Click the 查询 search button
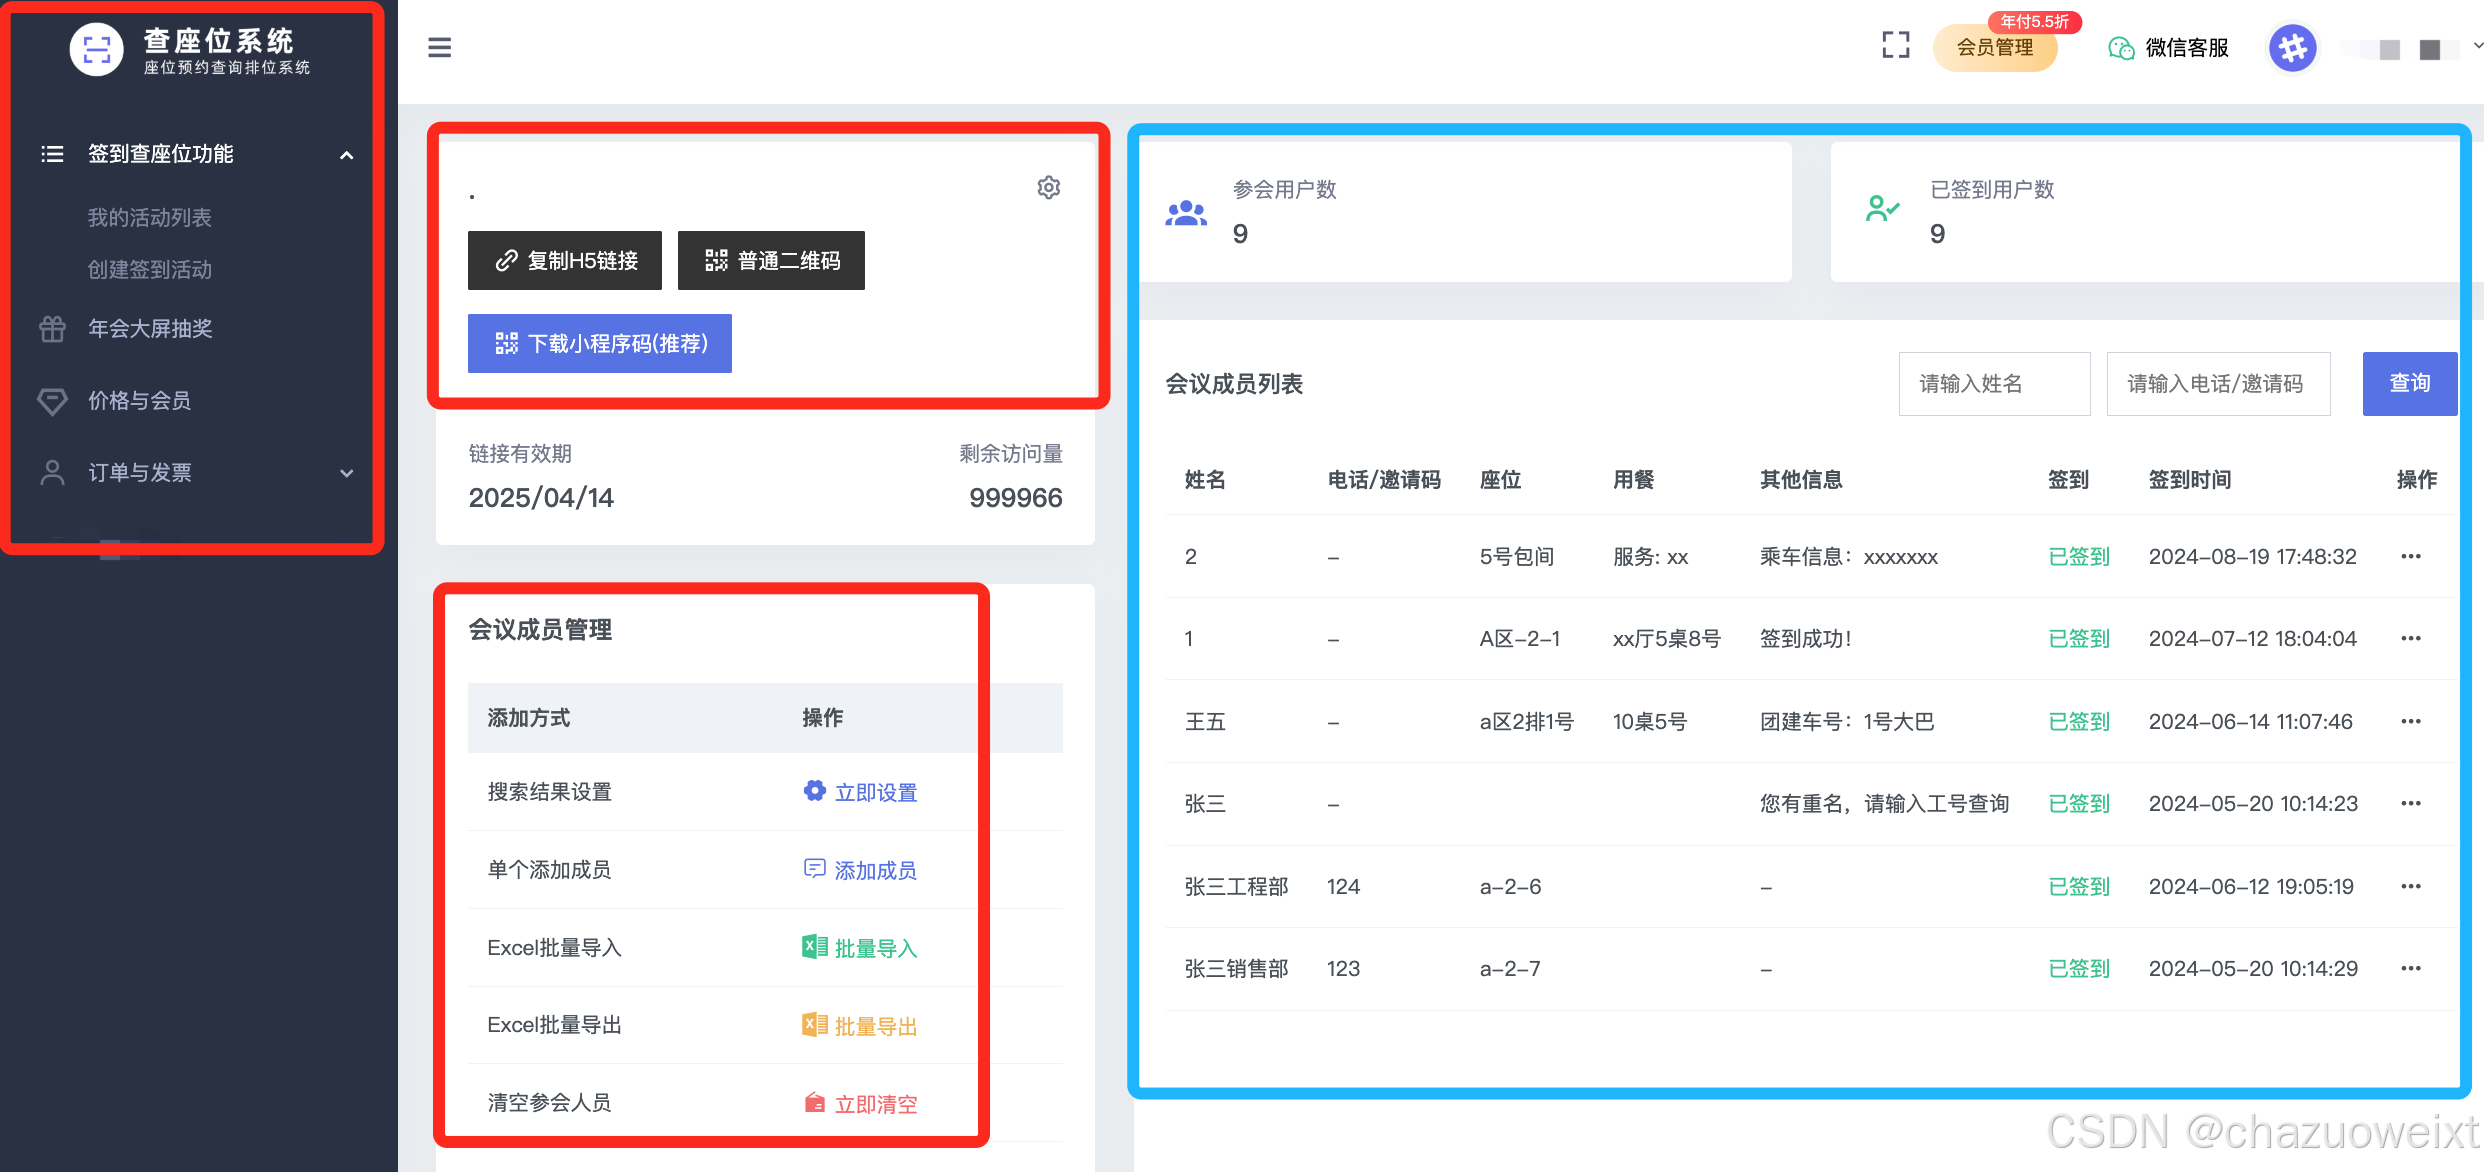 [2408, 384]
